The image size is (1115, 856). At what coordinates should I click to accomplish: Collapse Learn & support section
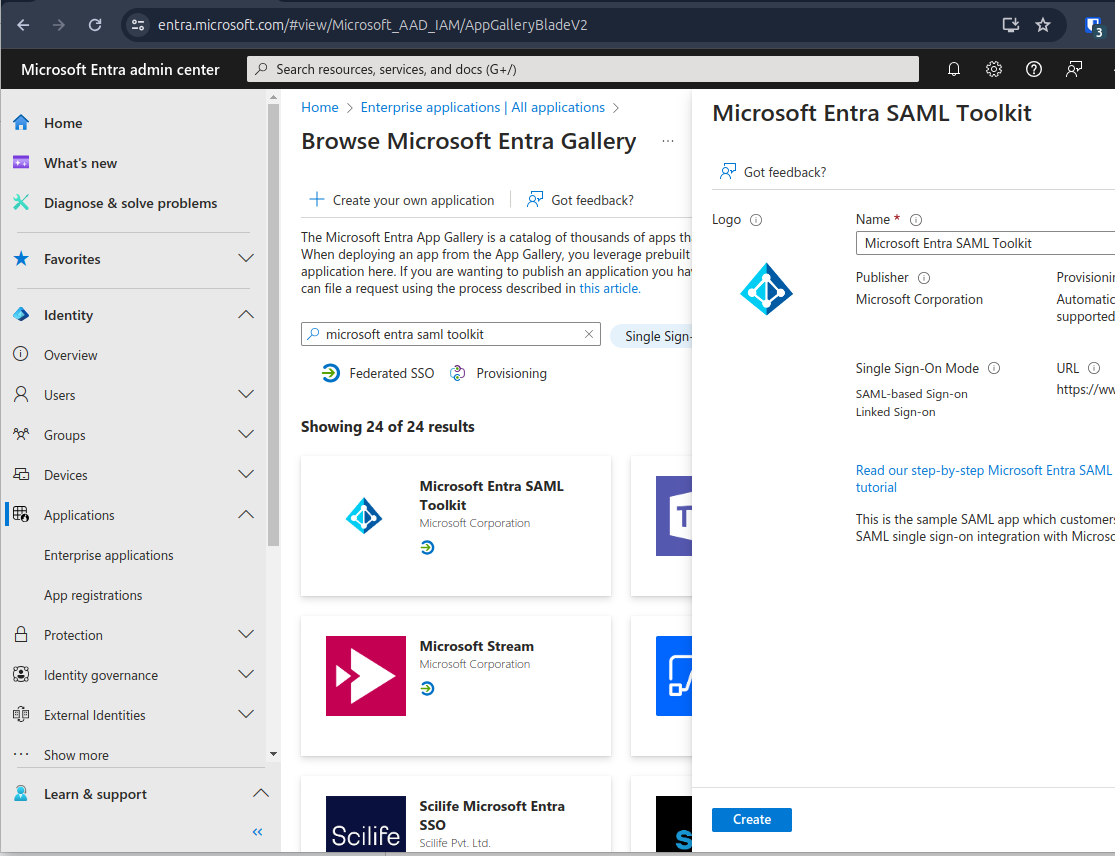click(261, 793)
